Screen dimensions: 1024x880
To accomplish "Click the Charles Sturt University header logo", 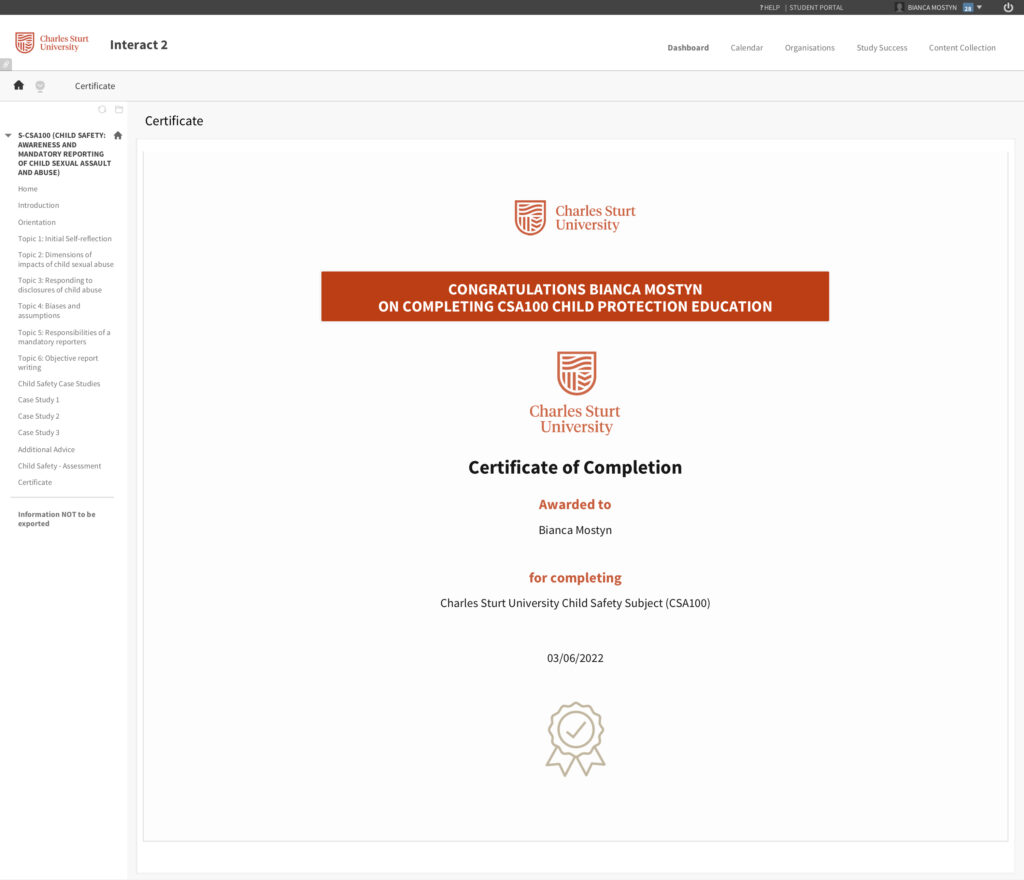I will [52, 43].
